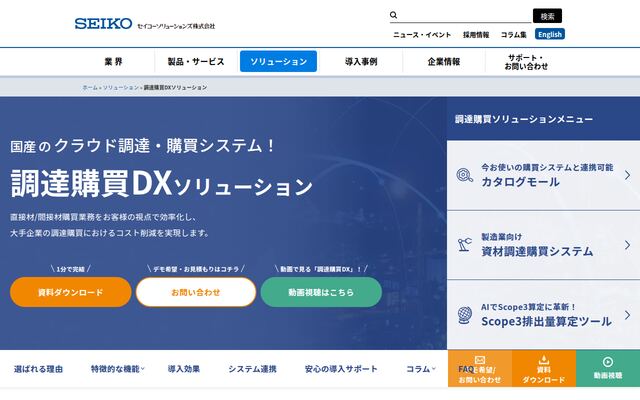Click the white お問い合わせ hero button
This screenshot has height=400, width=640.
[196, 292]
